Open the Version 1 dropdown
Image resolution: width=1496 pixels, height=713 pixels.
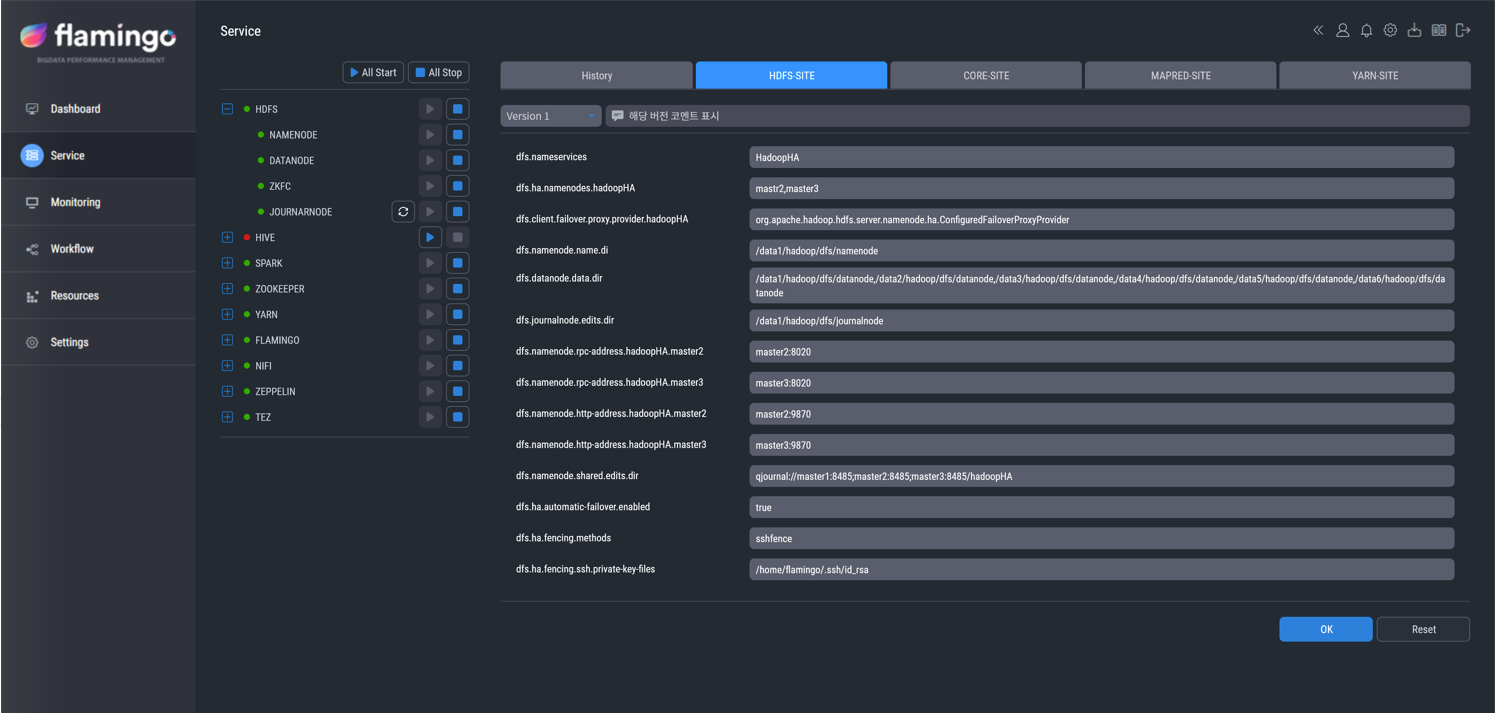pos(551,116)
